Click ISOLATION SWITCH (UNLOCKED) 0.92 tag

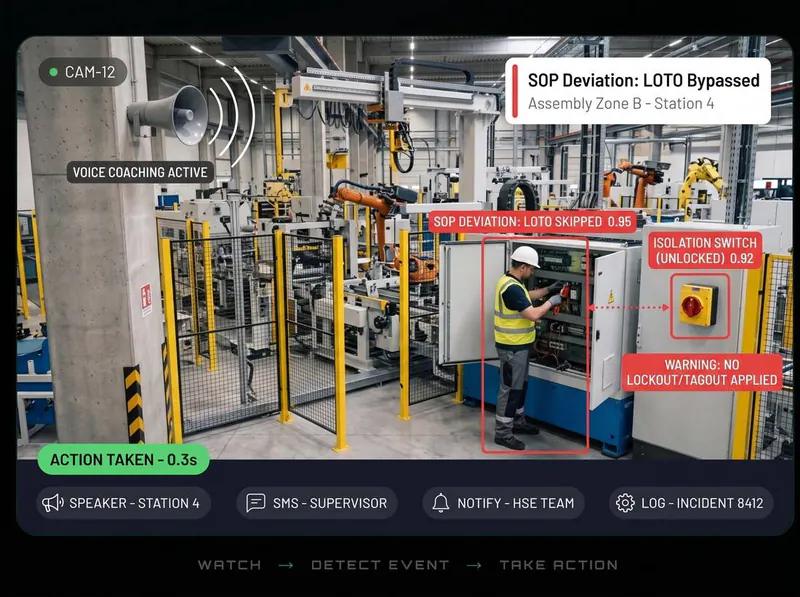[705, 250]
